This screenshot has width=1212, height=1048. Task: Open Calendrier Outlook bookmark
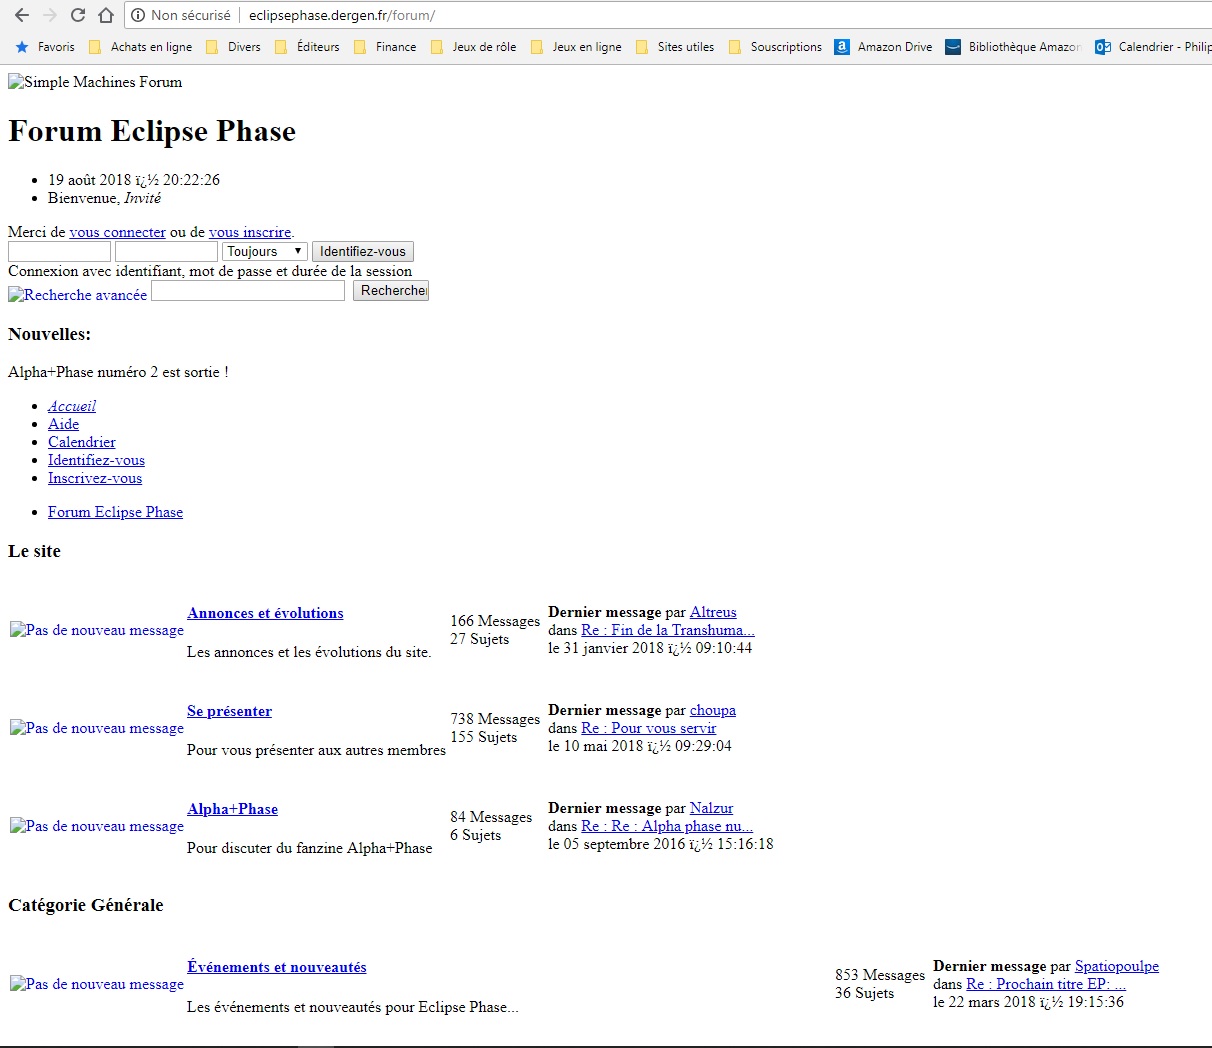coord(1152,47)
